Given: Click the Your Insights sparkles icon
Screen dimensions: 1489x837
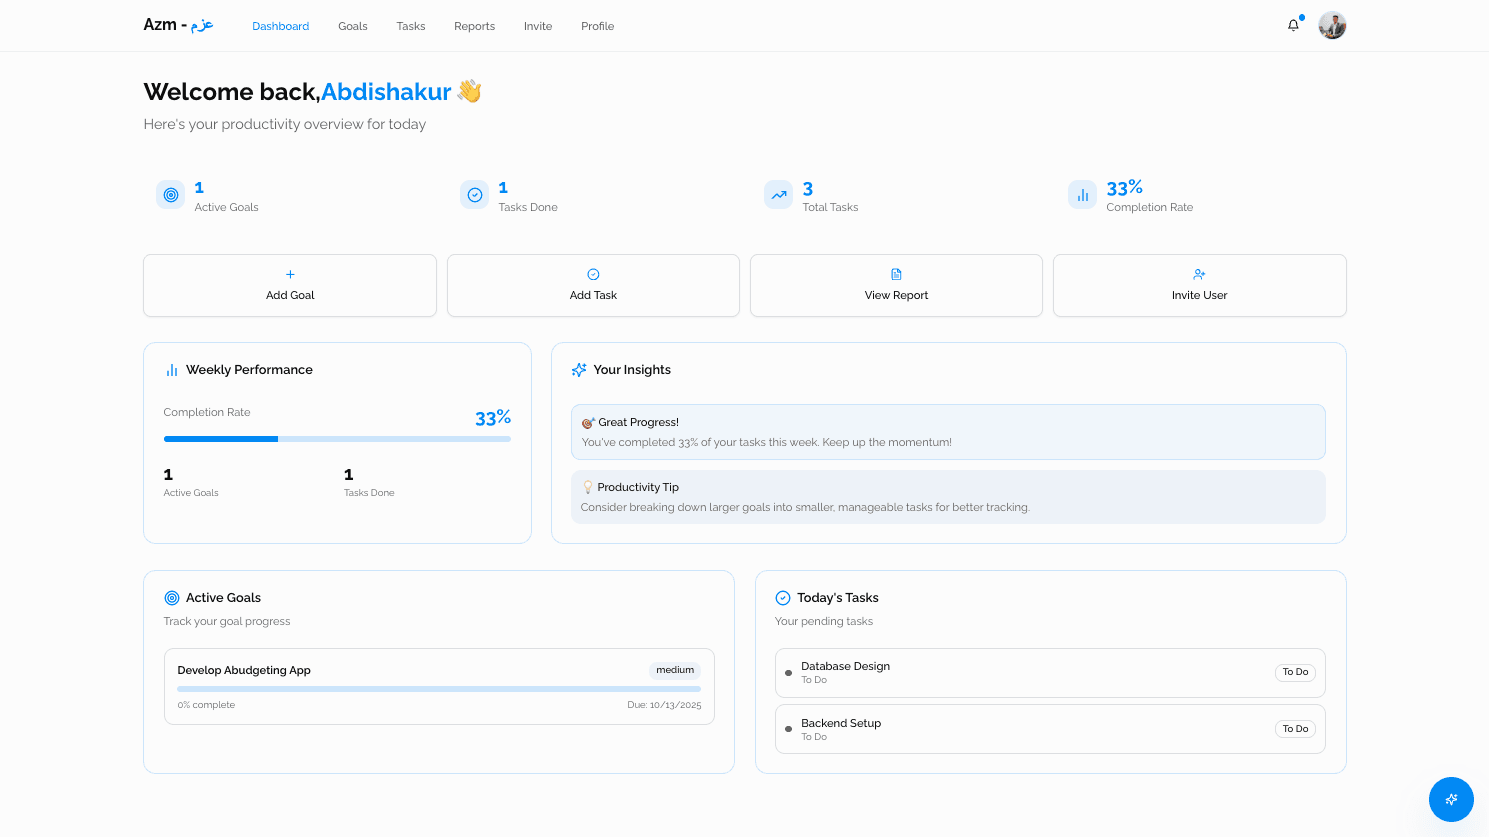Looking at the screenshot, I should (579, 369).
